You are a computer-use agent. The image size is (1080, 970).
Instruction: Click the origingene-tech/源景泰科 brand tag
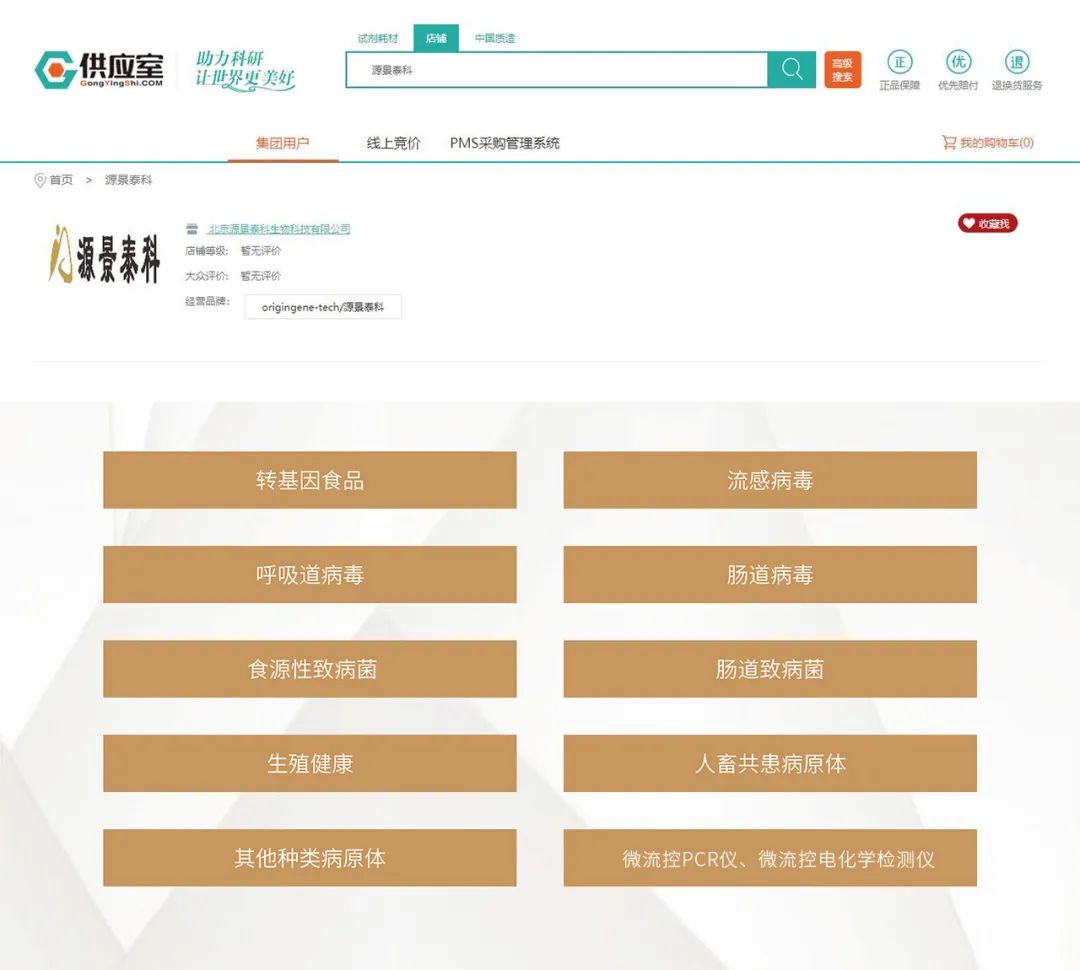pos(322,307)
